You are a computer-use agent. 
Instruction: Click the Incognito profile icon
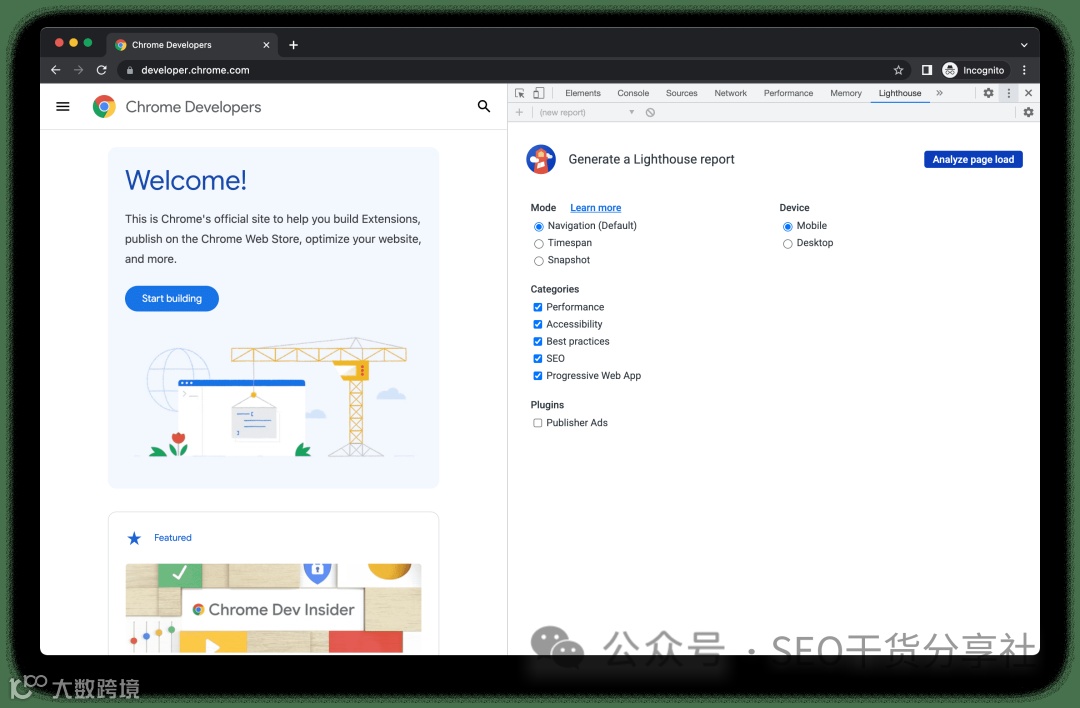(x=950, y=70)
